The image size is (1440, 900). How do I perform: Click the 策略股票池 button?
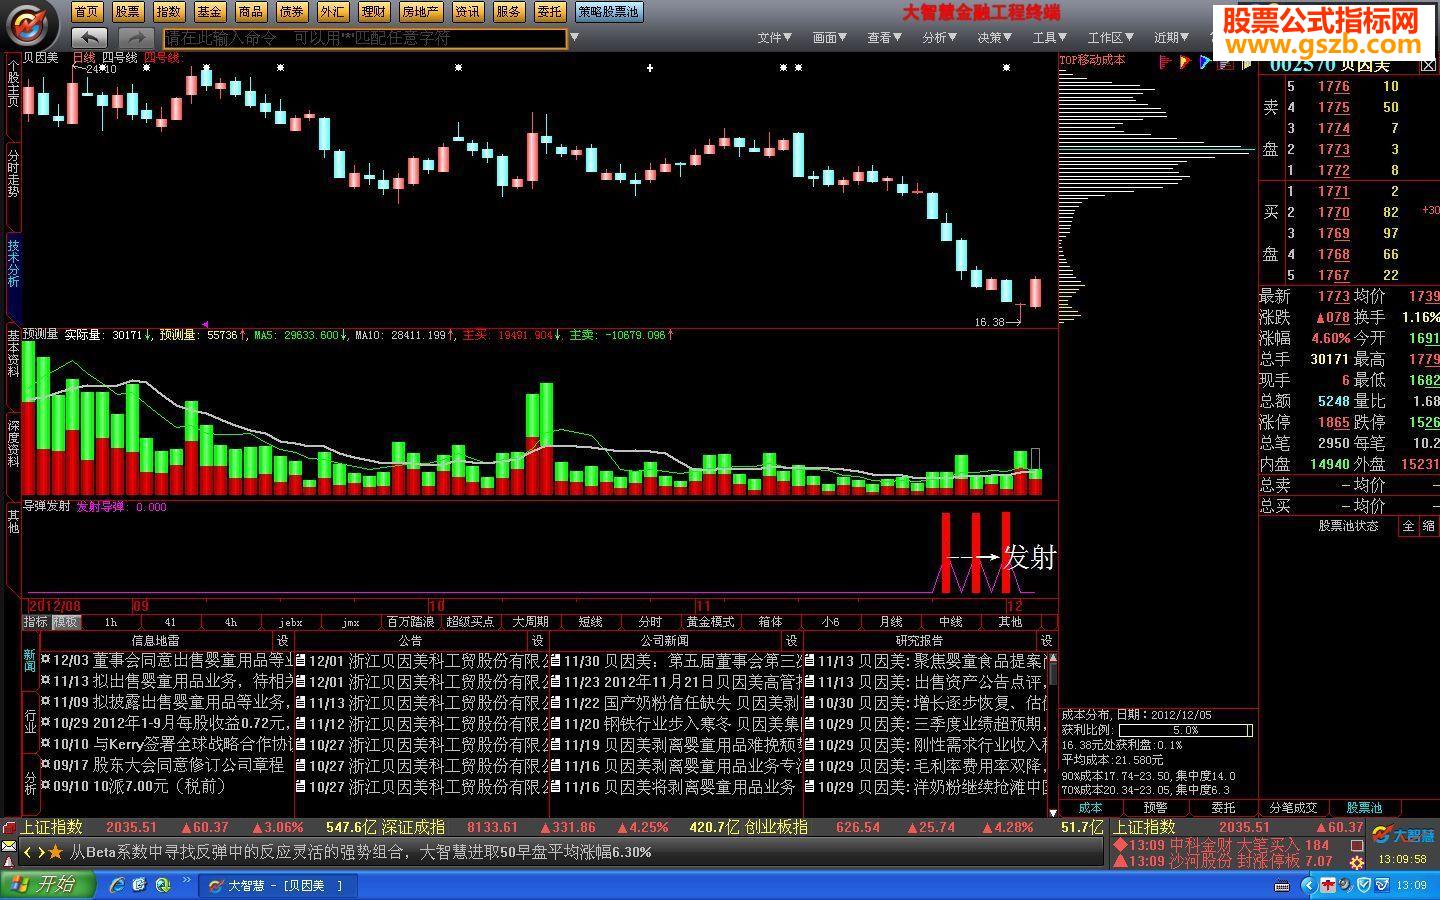tap(608, 12)
